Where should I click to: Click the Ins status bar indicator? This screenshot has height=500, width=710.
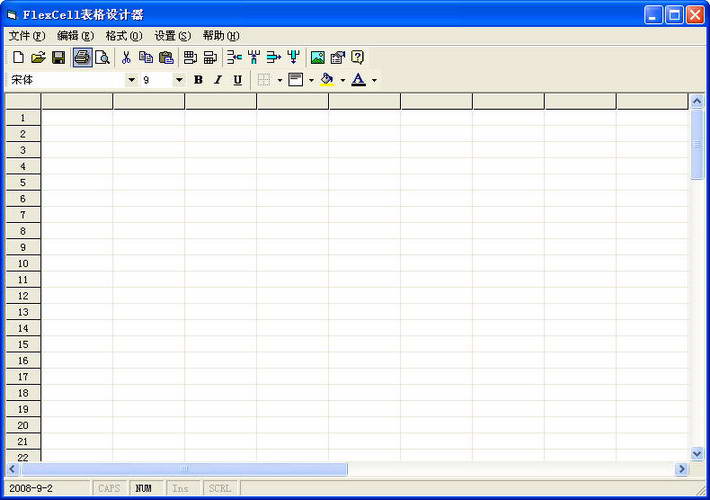181,489
